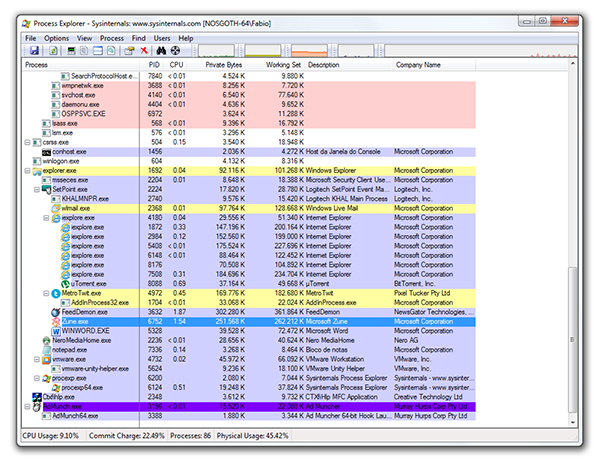Click the scrollbar up arrow
The image size is (600, 460).
572,64
